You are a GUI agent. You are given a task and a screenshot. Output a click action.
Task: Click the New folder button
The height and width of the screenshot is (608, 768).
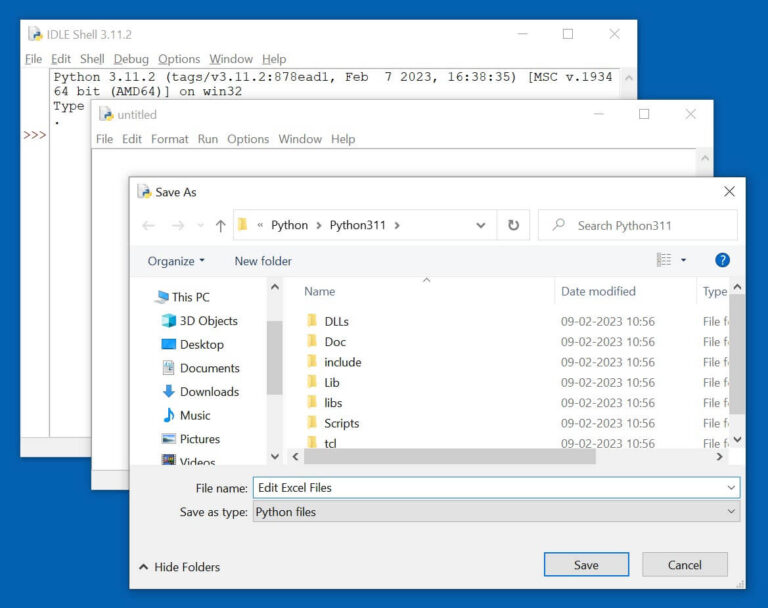tap(263, 261)
